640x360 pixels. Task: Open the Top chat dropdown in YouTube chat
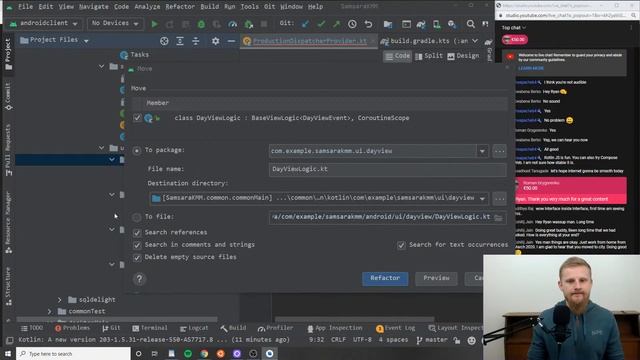(x=514, y=28)
